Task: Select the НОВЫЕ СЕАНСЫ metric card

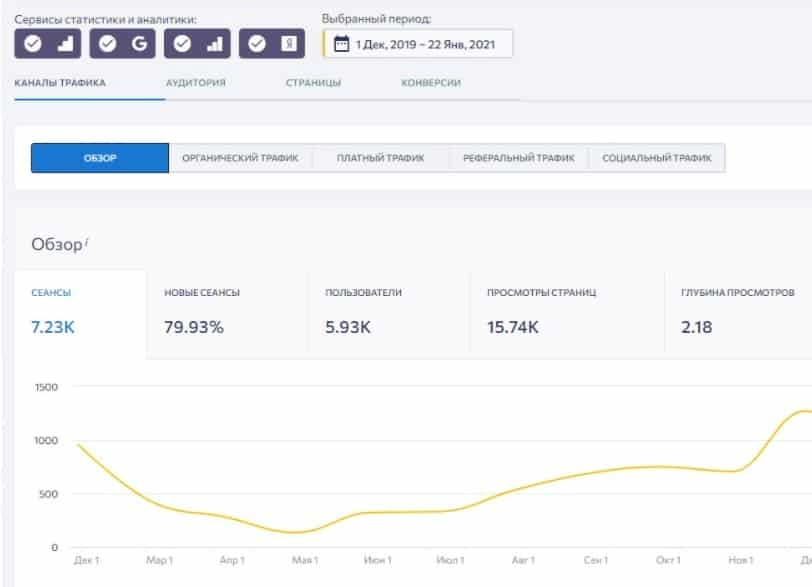Action: (226, 313)
